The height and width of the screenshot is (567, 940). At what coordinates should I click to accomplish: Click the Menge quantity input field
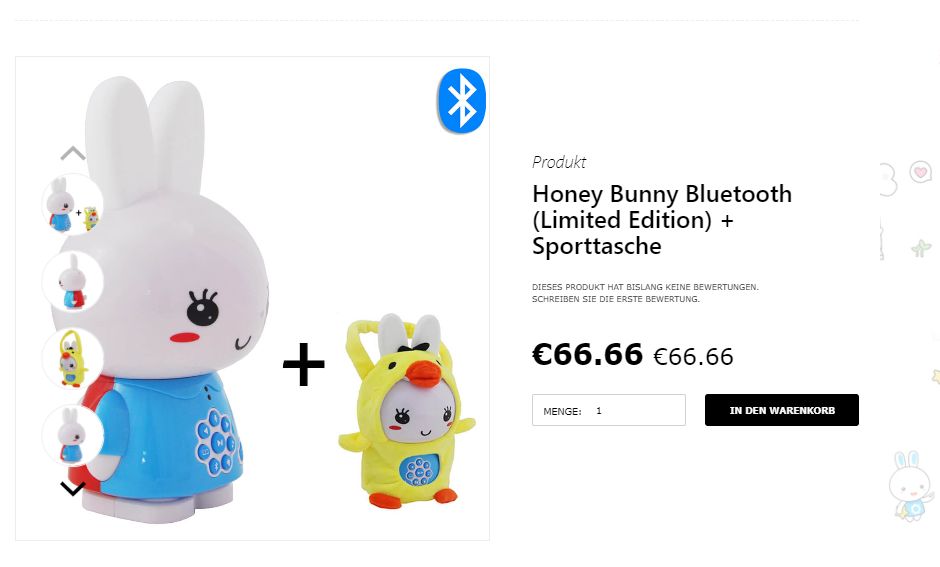point(608,410)
